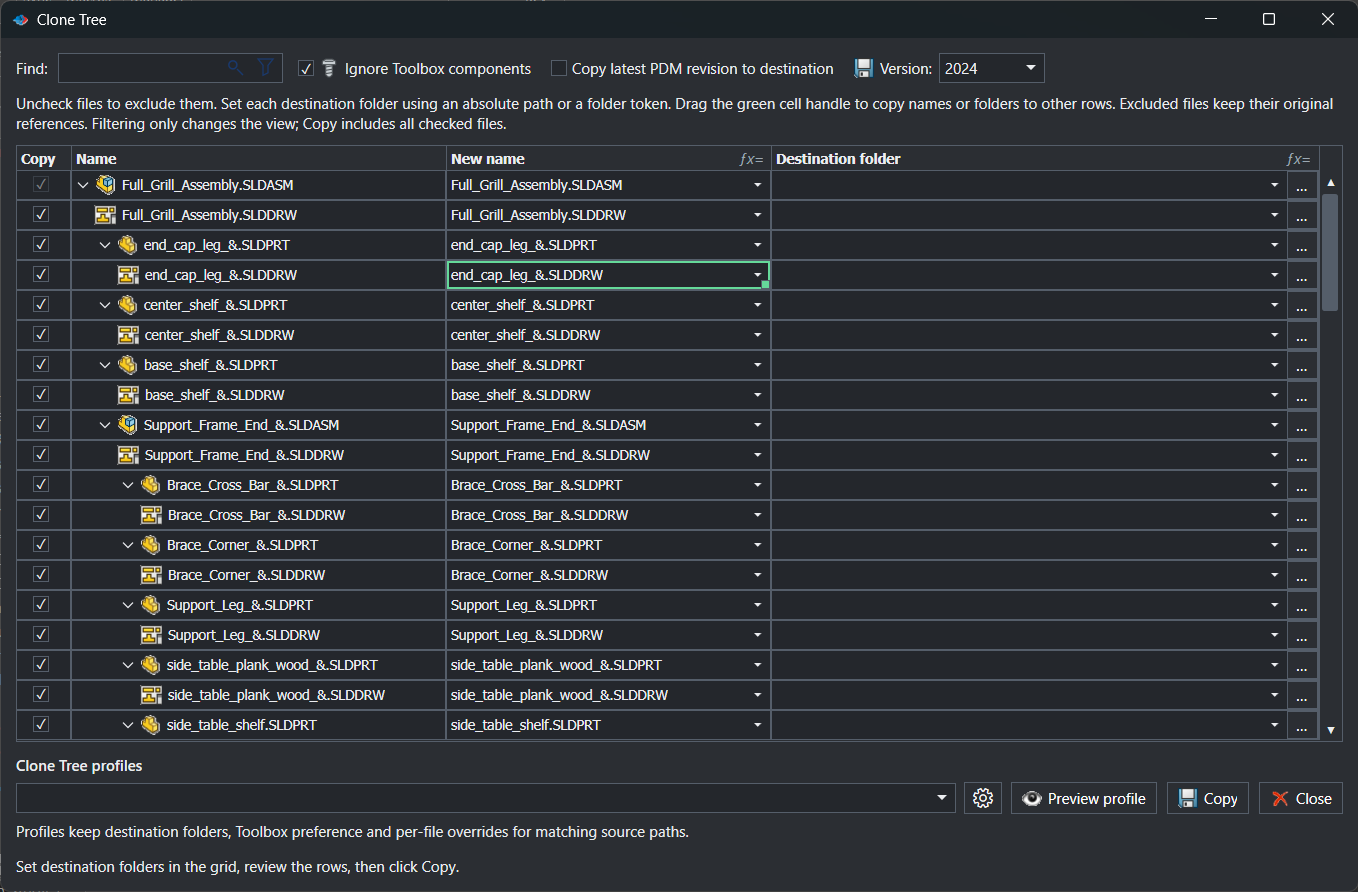Click the Preview profile button
The width and height of the screenshot is (1358, 892).
click(1084, 798)
